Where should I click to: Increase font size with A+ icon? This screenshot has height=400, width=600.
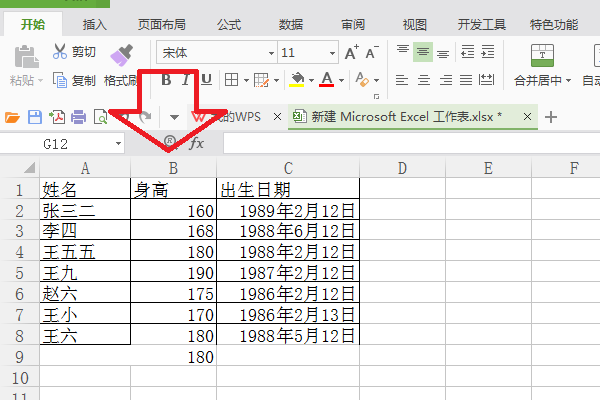coord(351,52)
